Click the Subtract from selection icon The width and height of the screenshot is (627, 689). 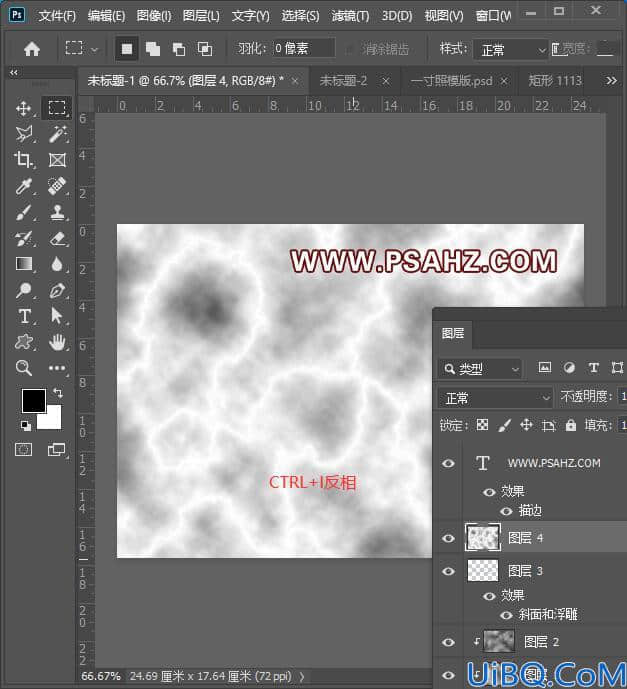pos(179,49)
